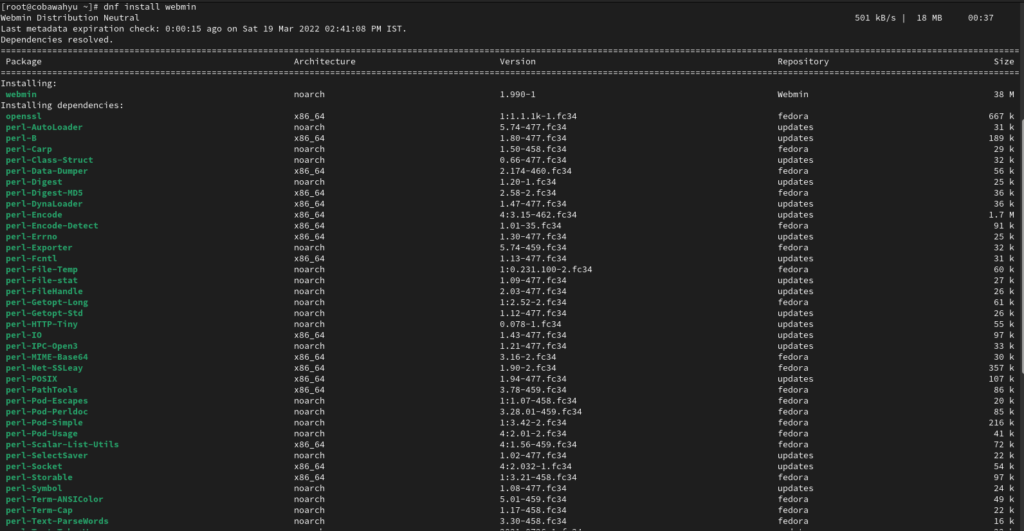Click the perl-Data-Dumper package name

click(46, 171)
